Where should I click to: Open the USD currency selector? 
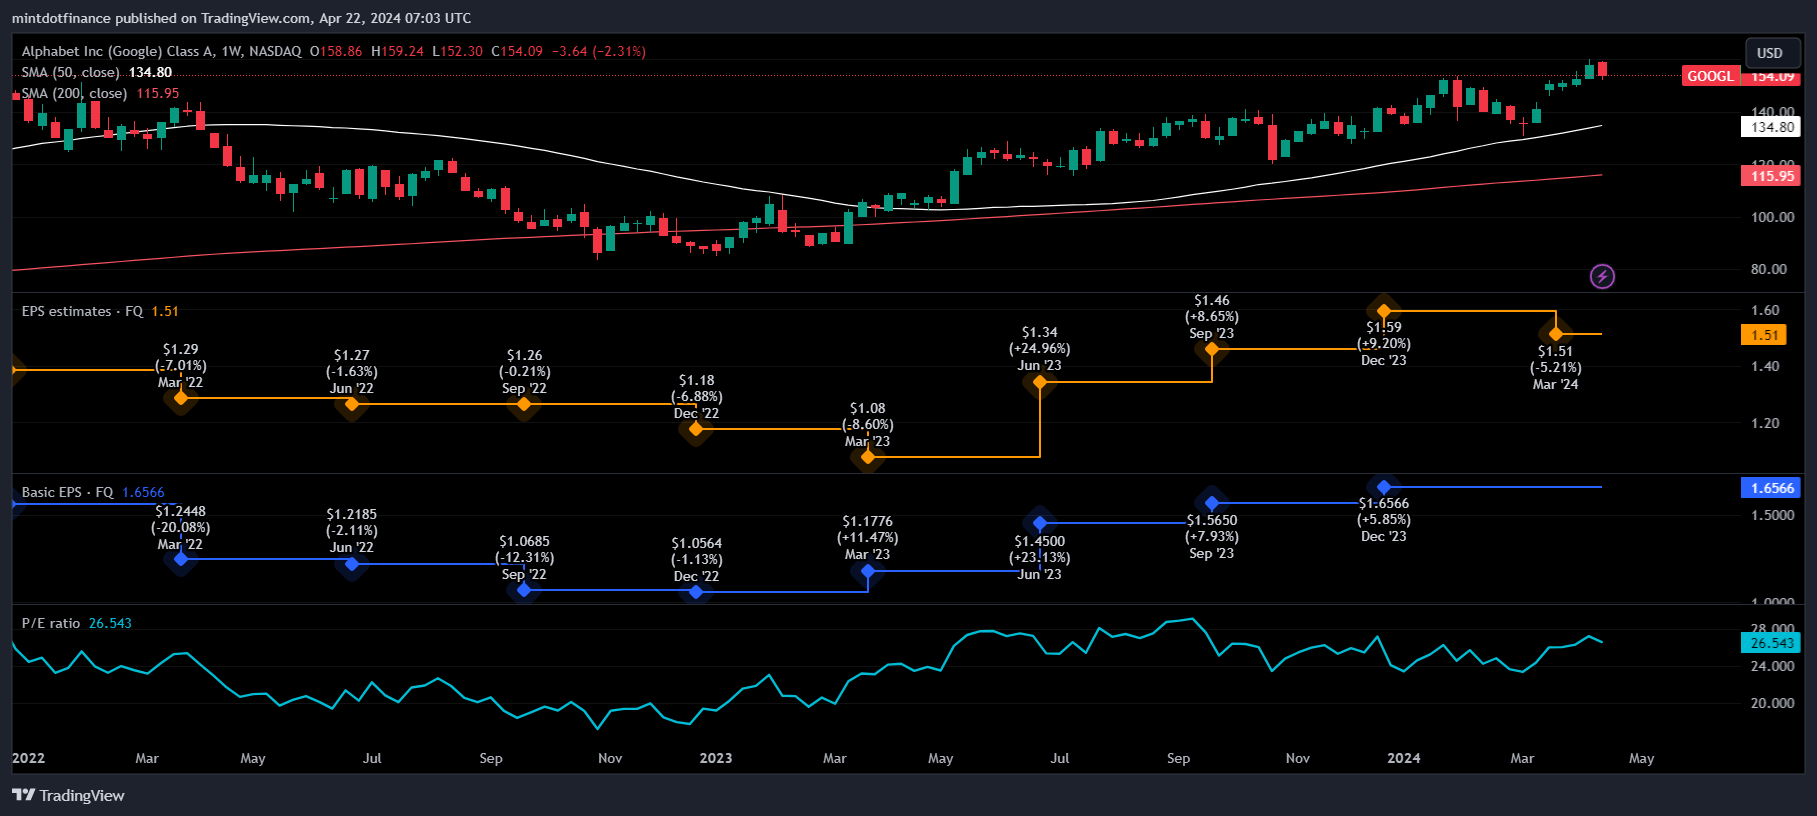[1772, 53]
